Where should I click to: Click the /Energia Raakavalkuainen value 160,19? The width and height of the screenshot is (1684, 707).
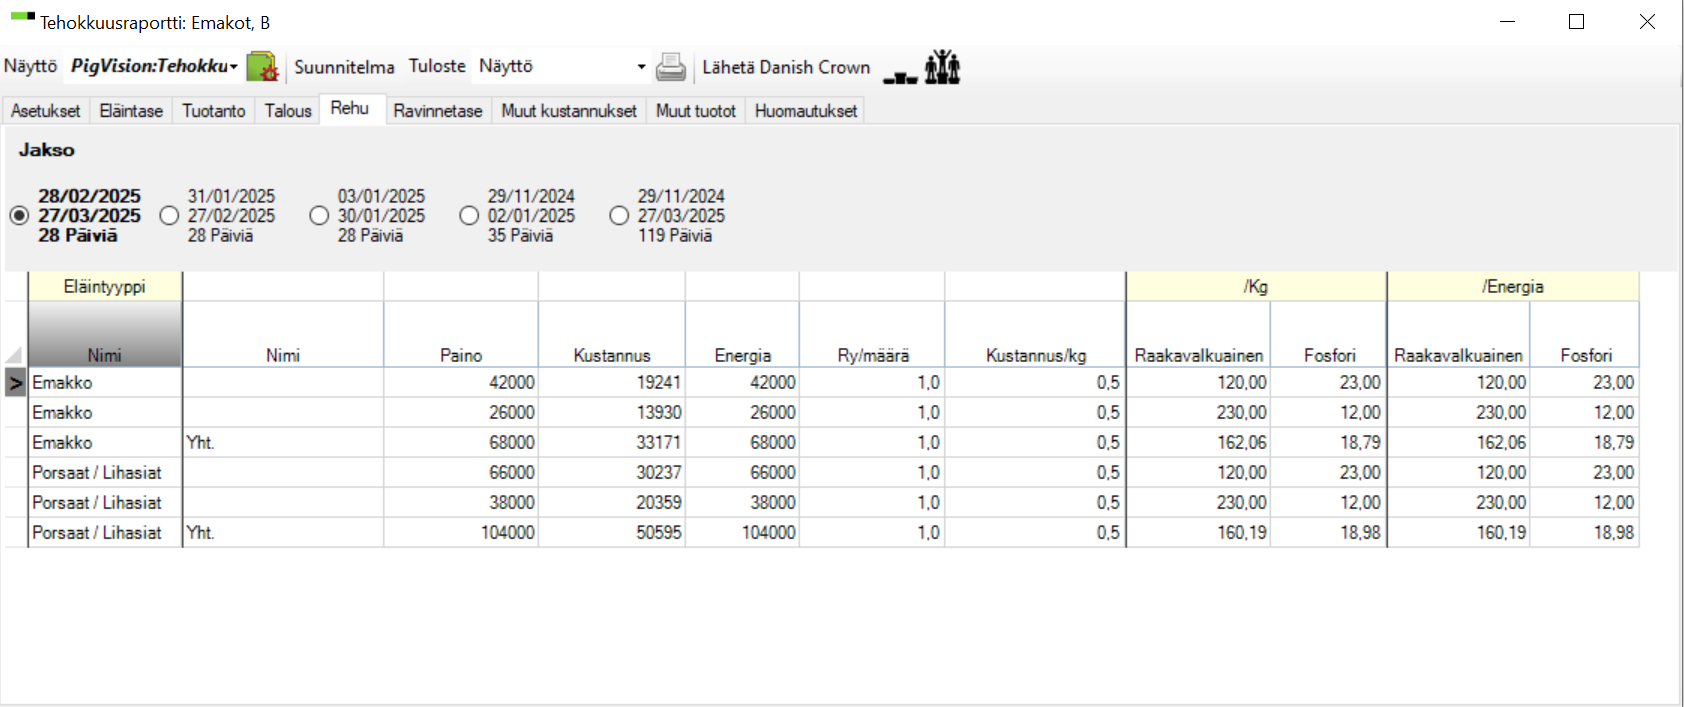[1458, 532]
